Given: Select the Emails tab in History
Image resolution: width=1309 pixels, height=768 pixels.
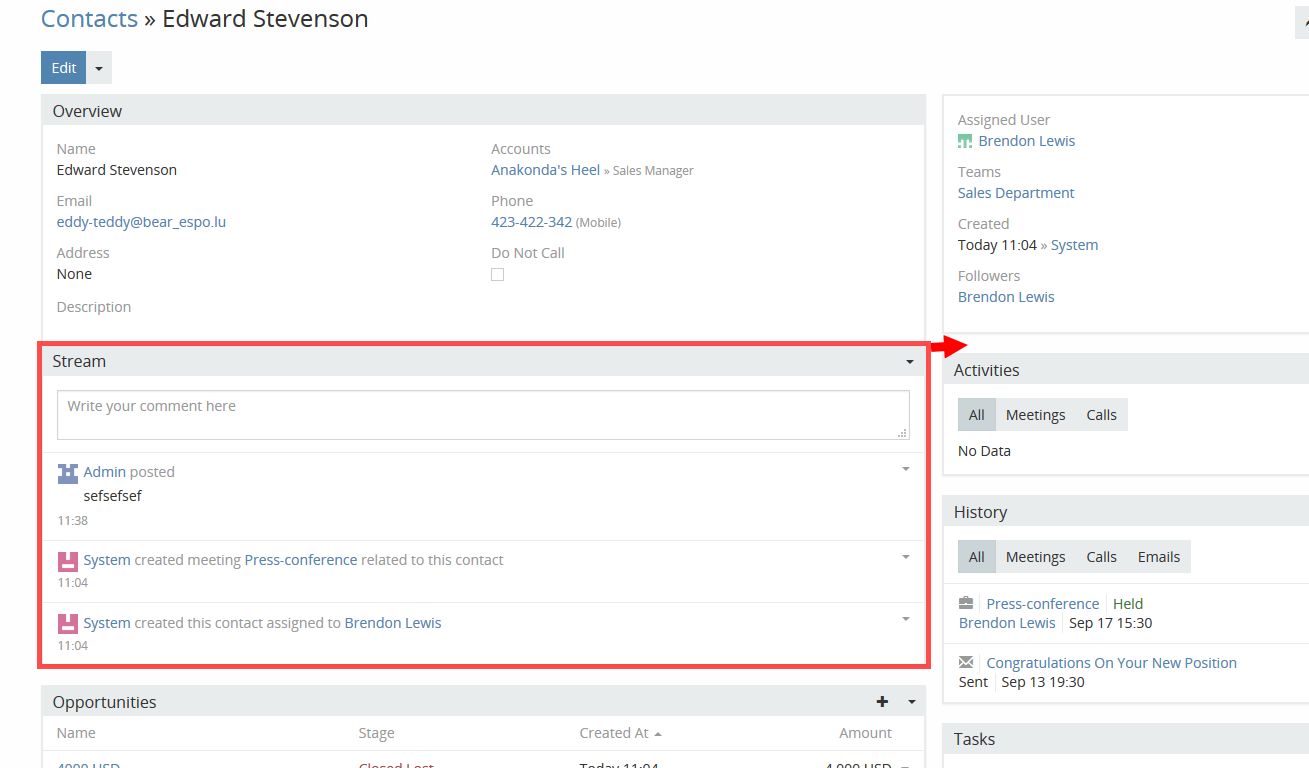Looking at the screenshot, I should click(1158, 557).
